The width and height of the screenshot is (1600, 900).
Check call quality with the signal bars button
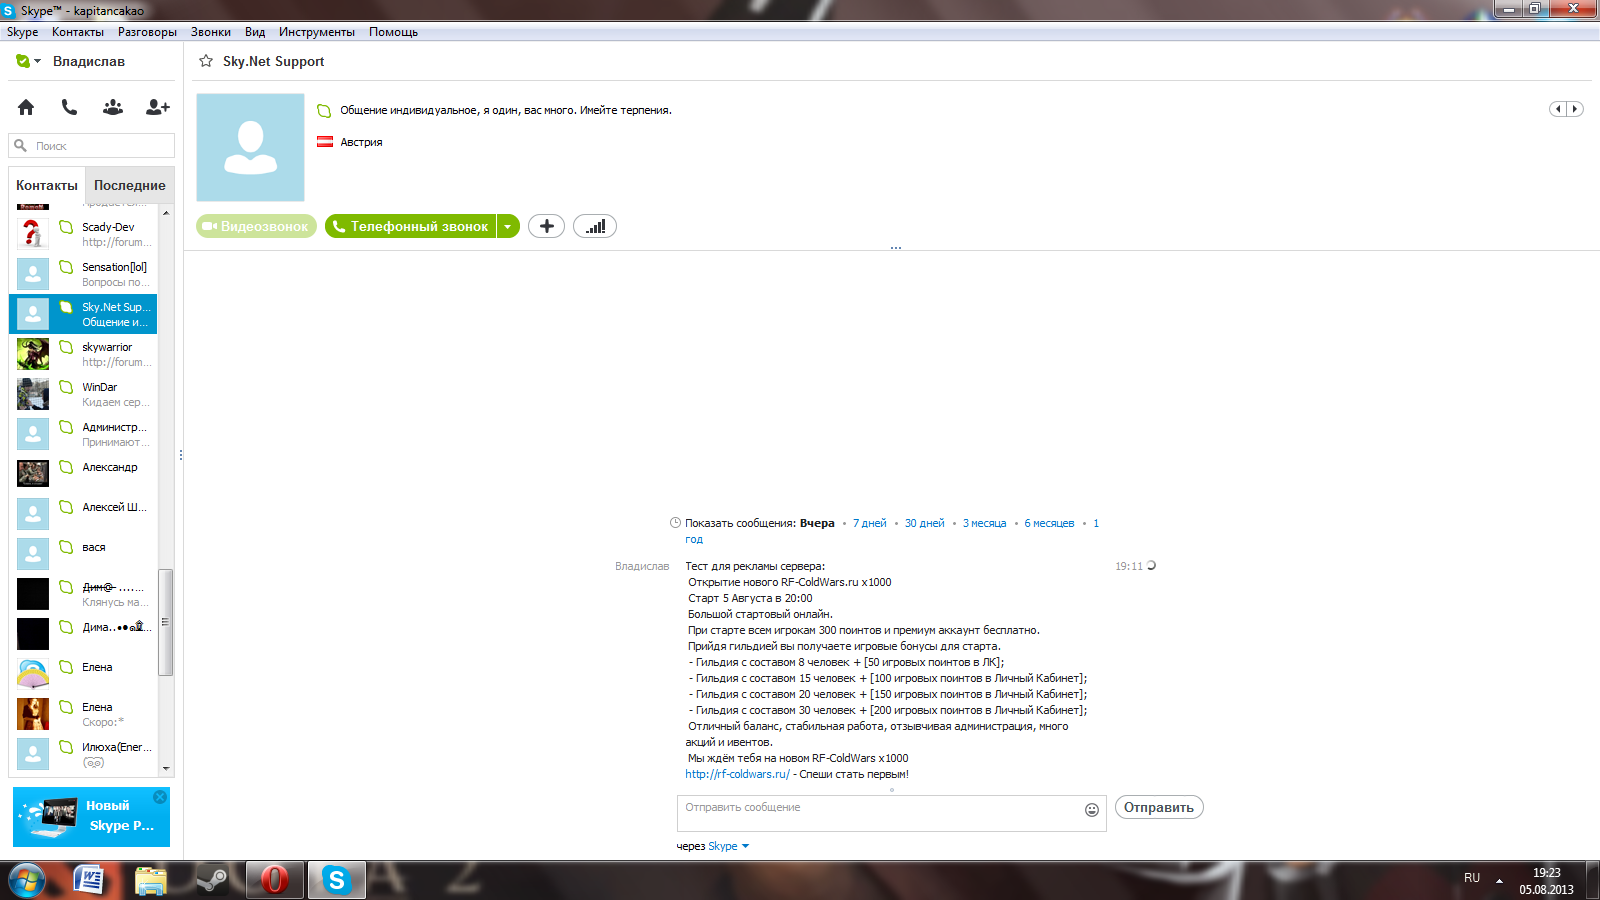click(x=595, y=226)
